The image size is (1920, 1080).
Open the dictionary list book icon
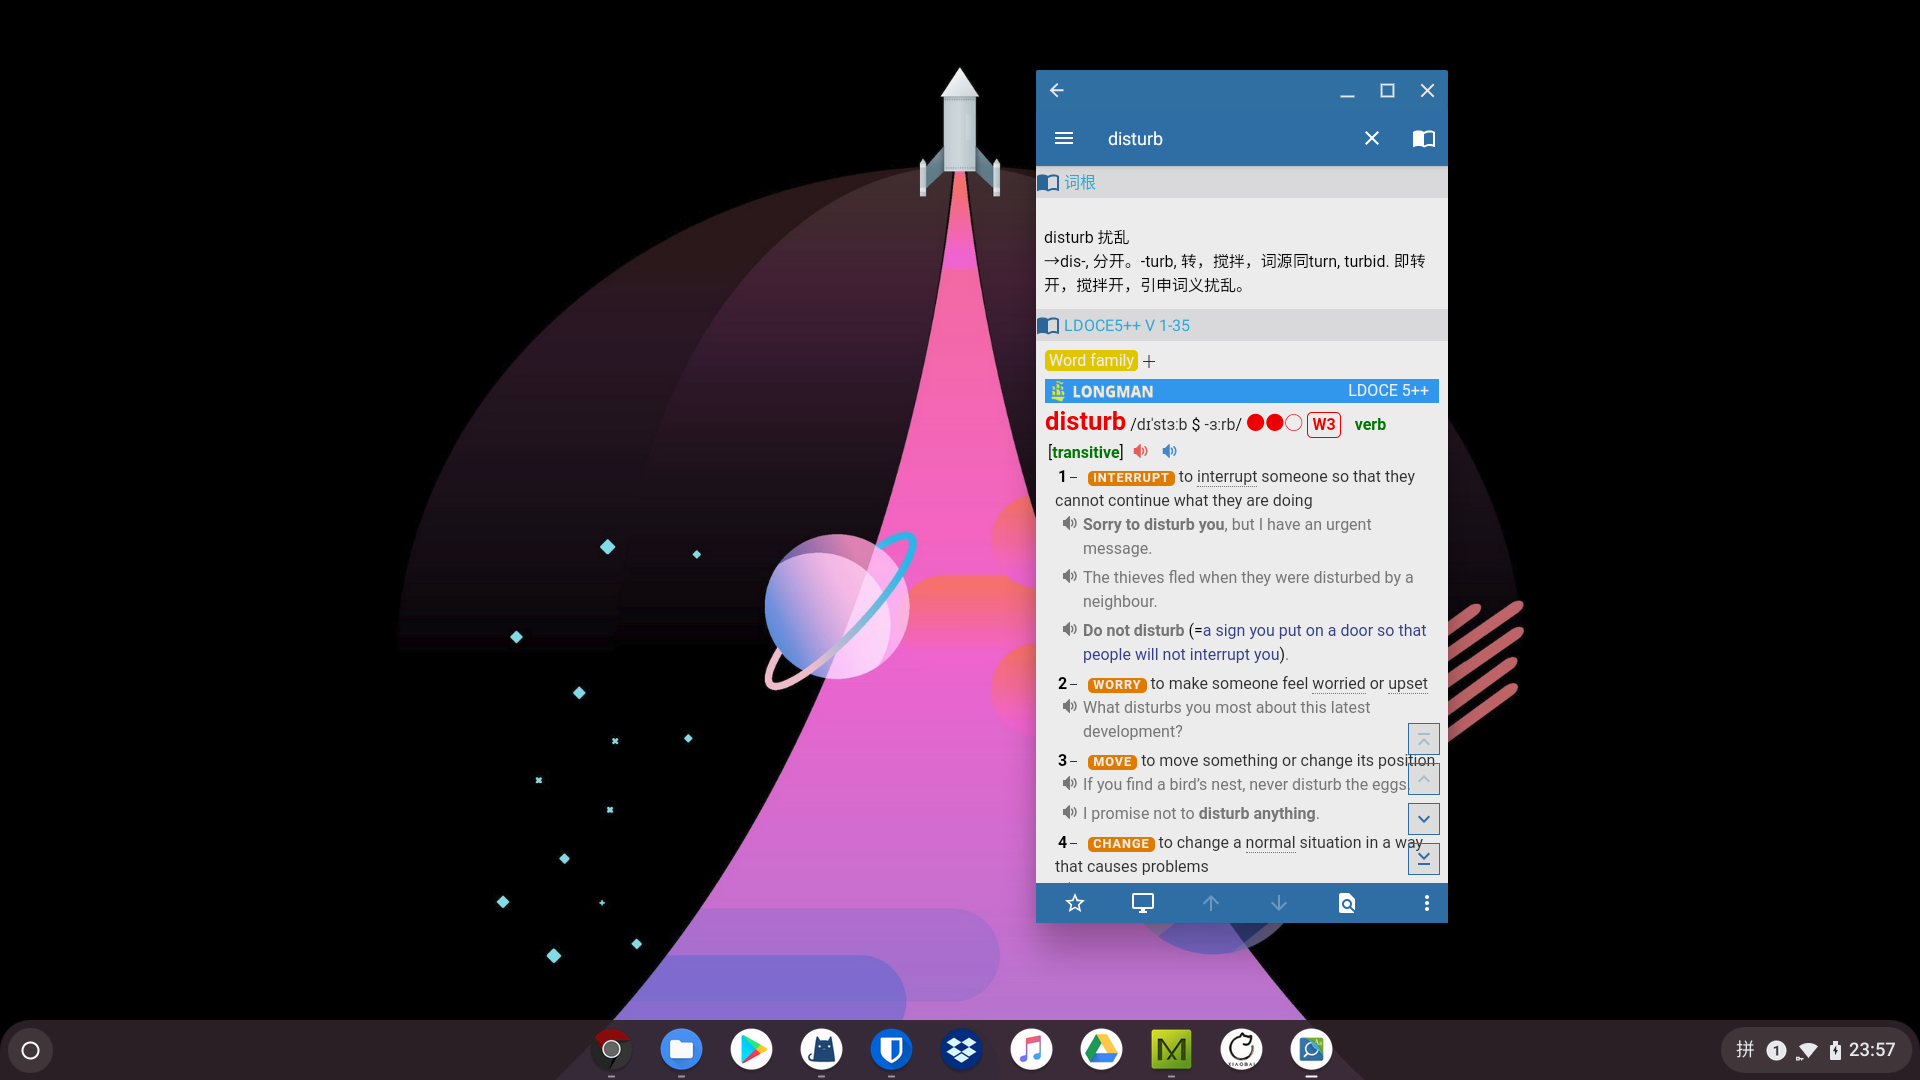point(1424,139)
